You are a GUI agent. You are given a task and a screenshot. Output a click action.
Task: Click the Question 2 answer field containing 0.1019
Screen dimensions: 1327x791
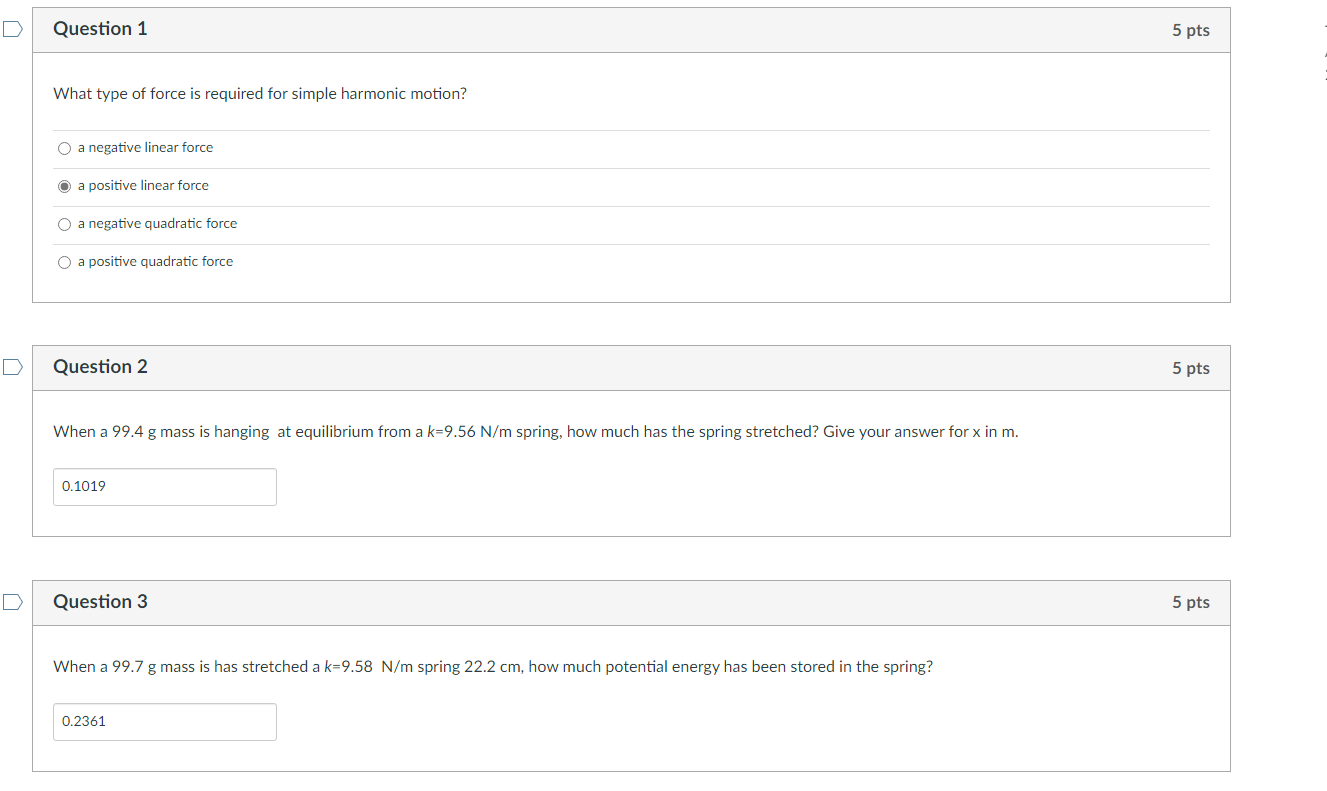tap(165, 487)
